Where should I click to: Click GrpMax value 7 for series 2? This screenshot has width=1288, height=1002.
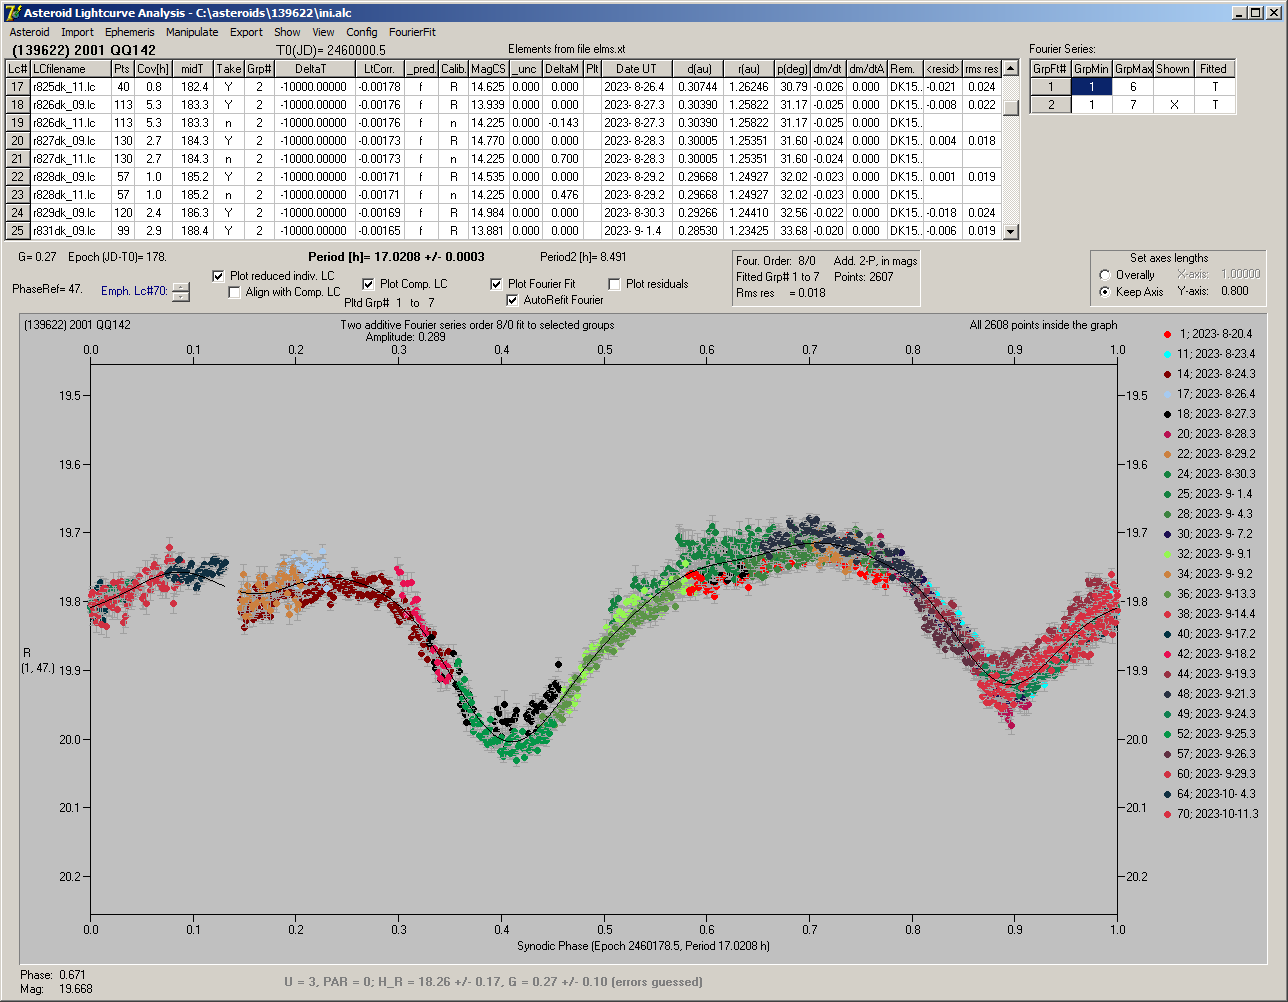point(1132,105)
